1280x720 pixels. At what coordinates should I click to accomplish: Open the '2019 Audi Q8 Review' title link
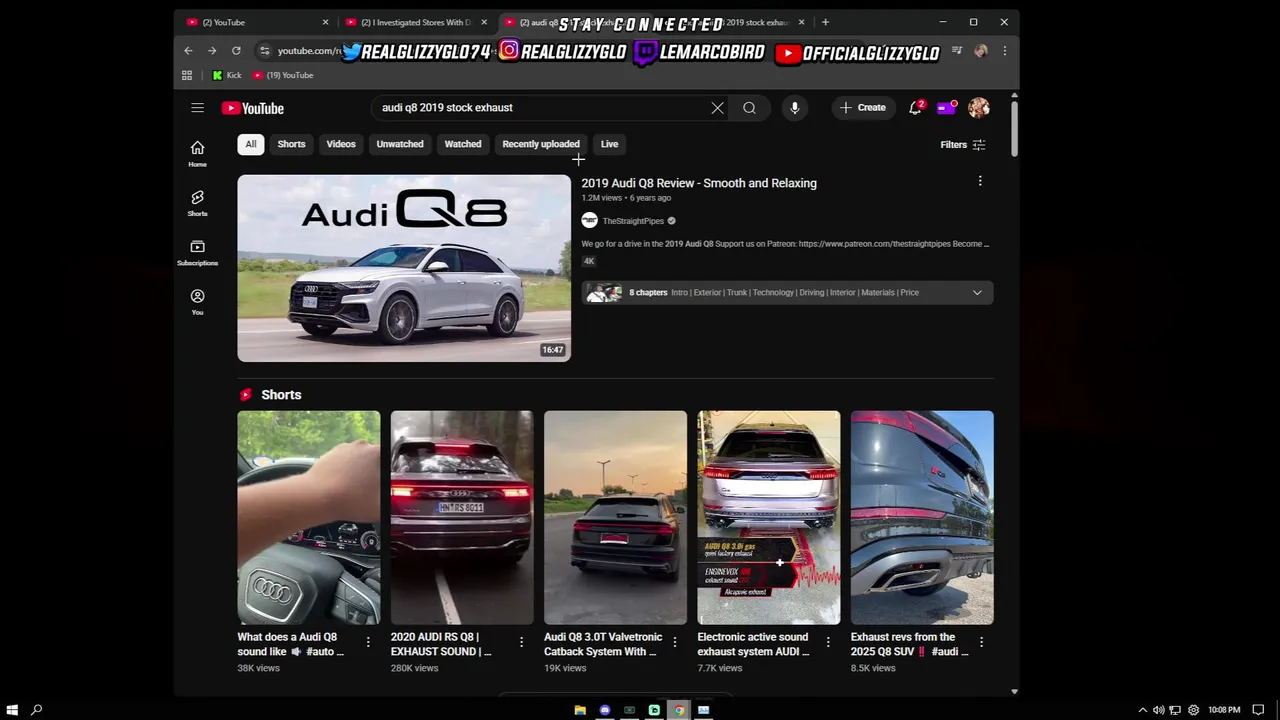pos(699,183)
